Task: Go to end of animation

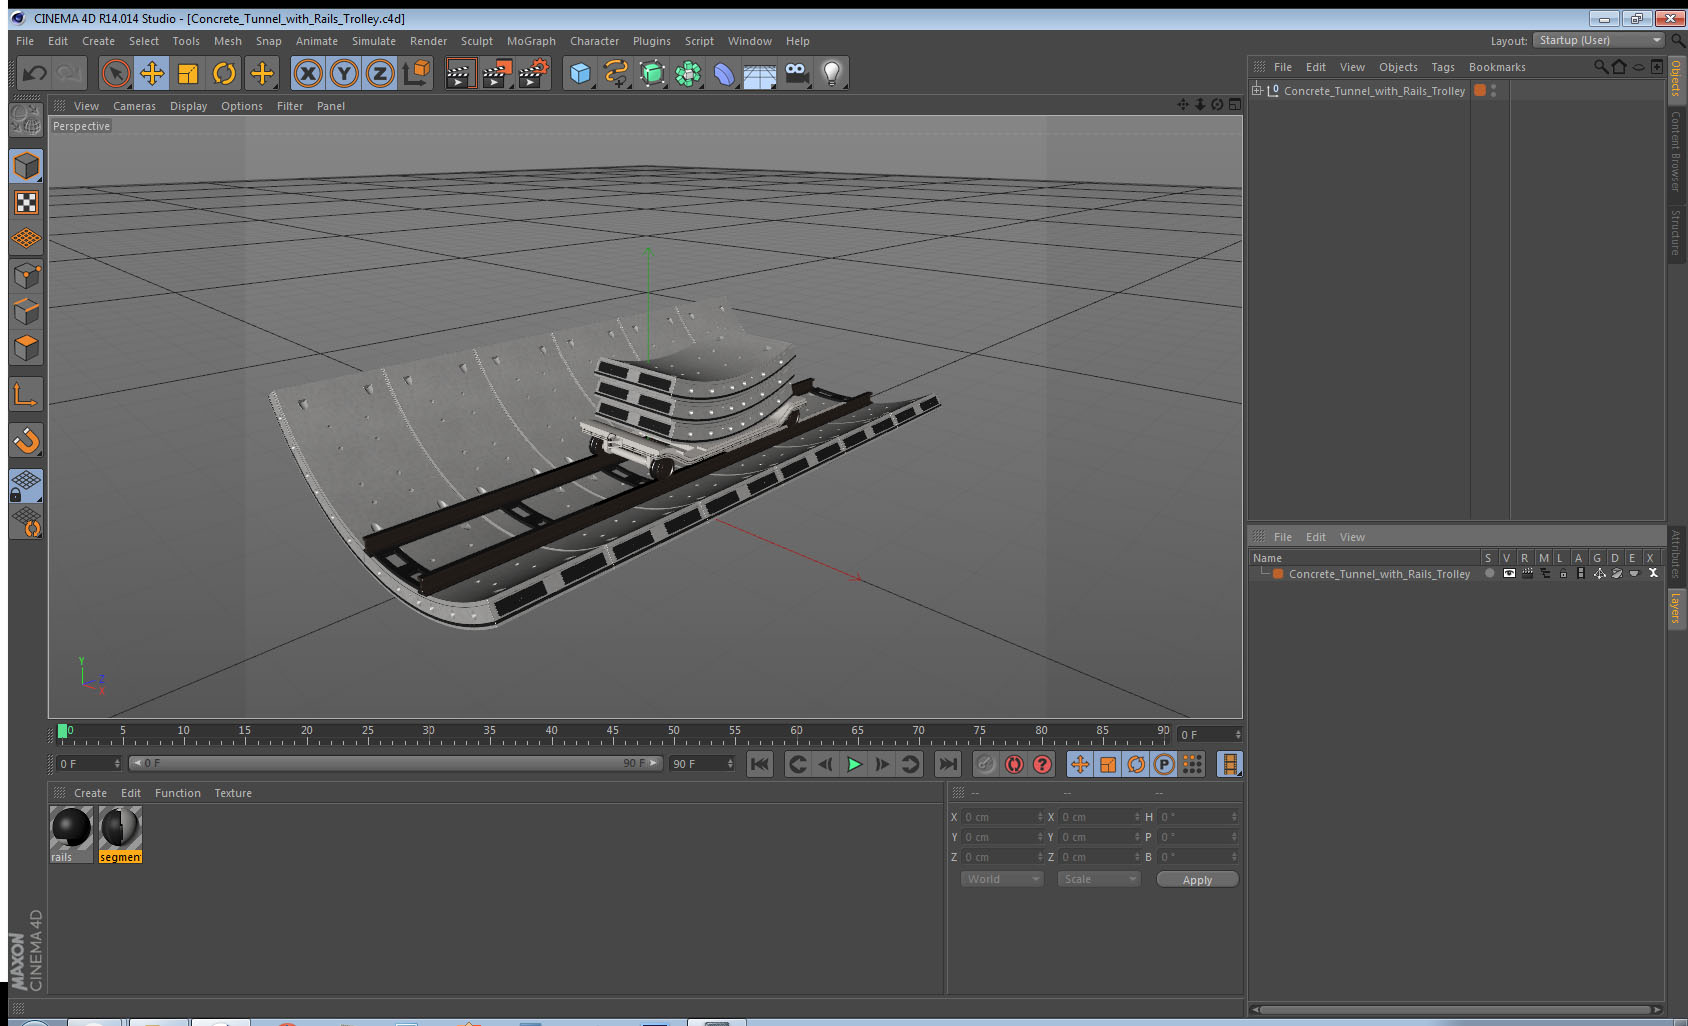Action: 947,764
